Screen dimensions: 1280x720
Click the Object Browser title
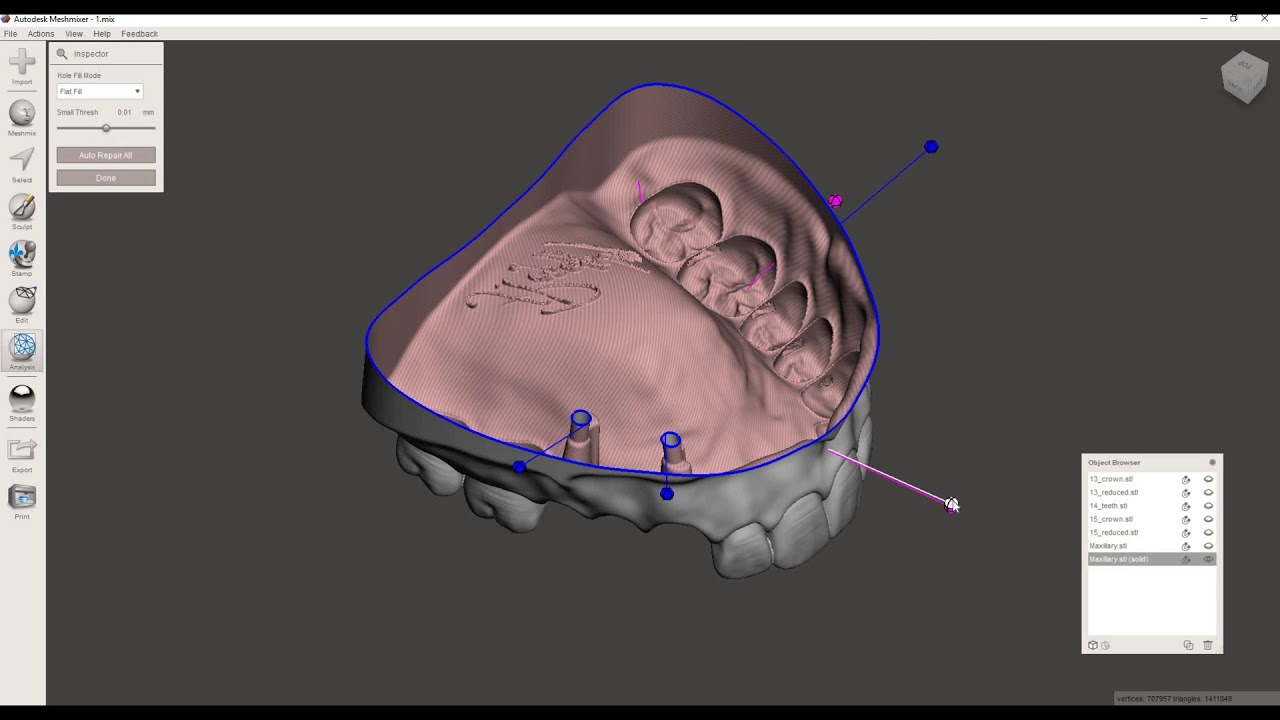1114,462
